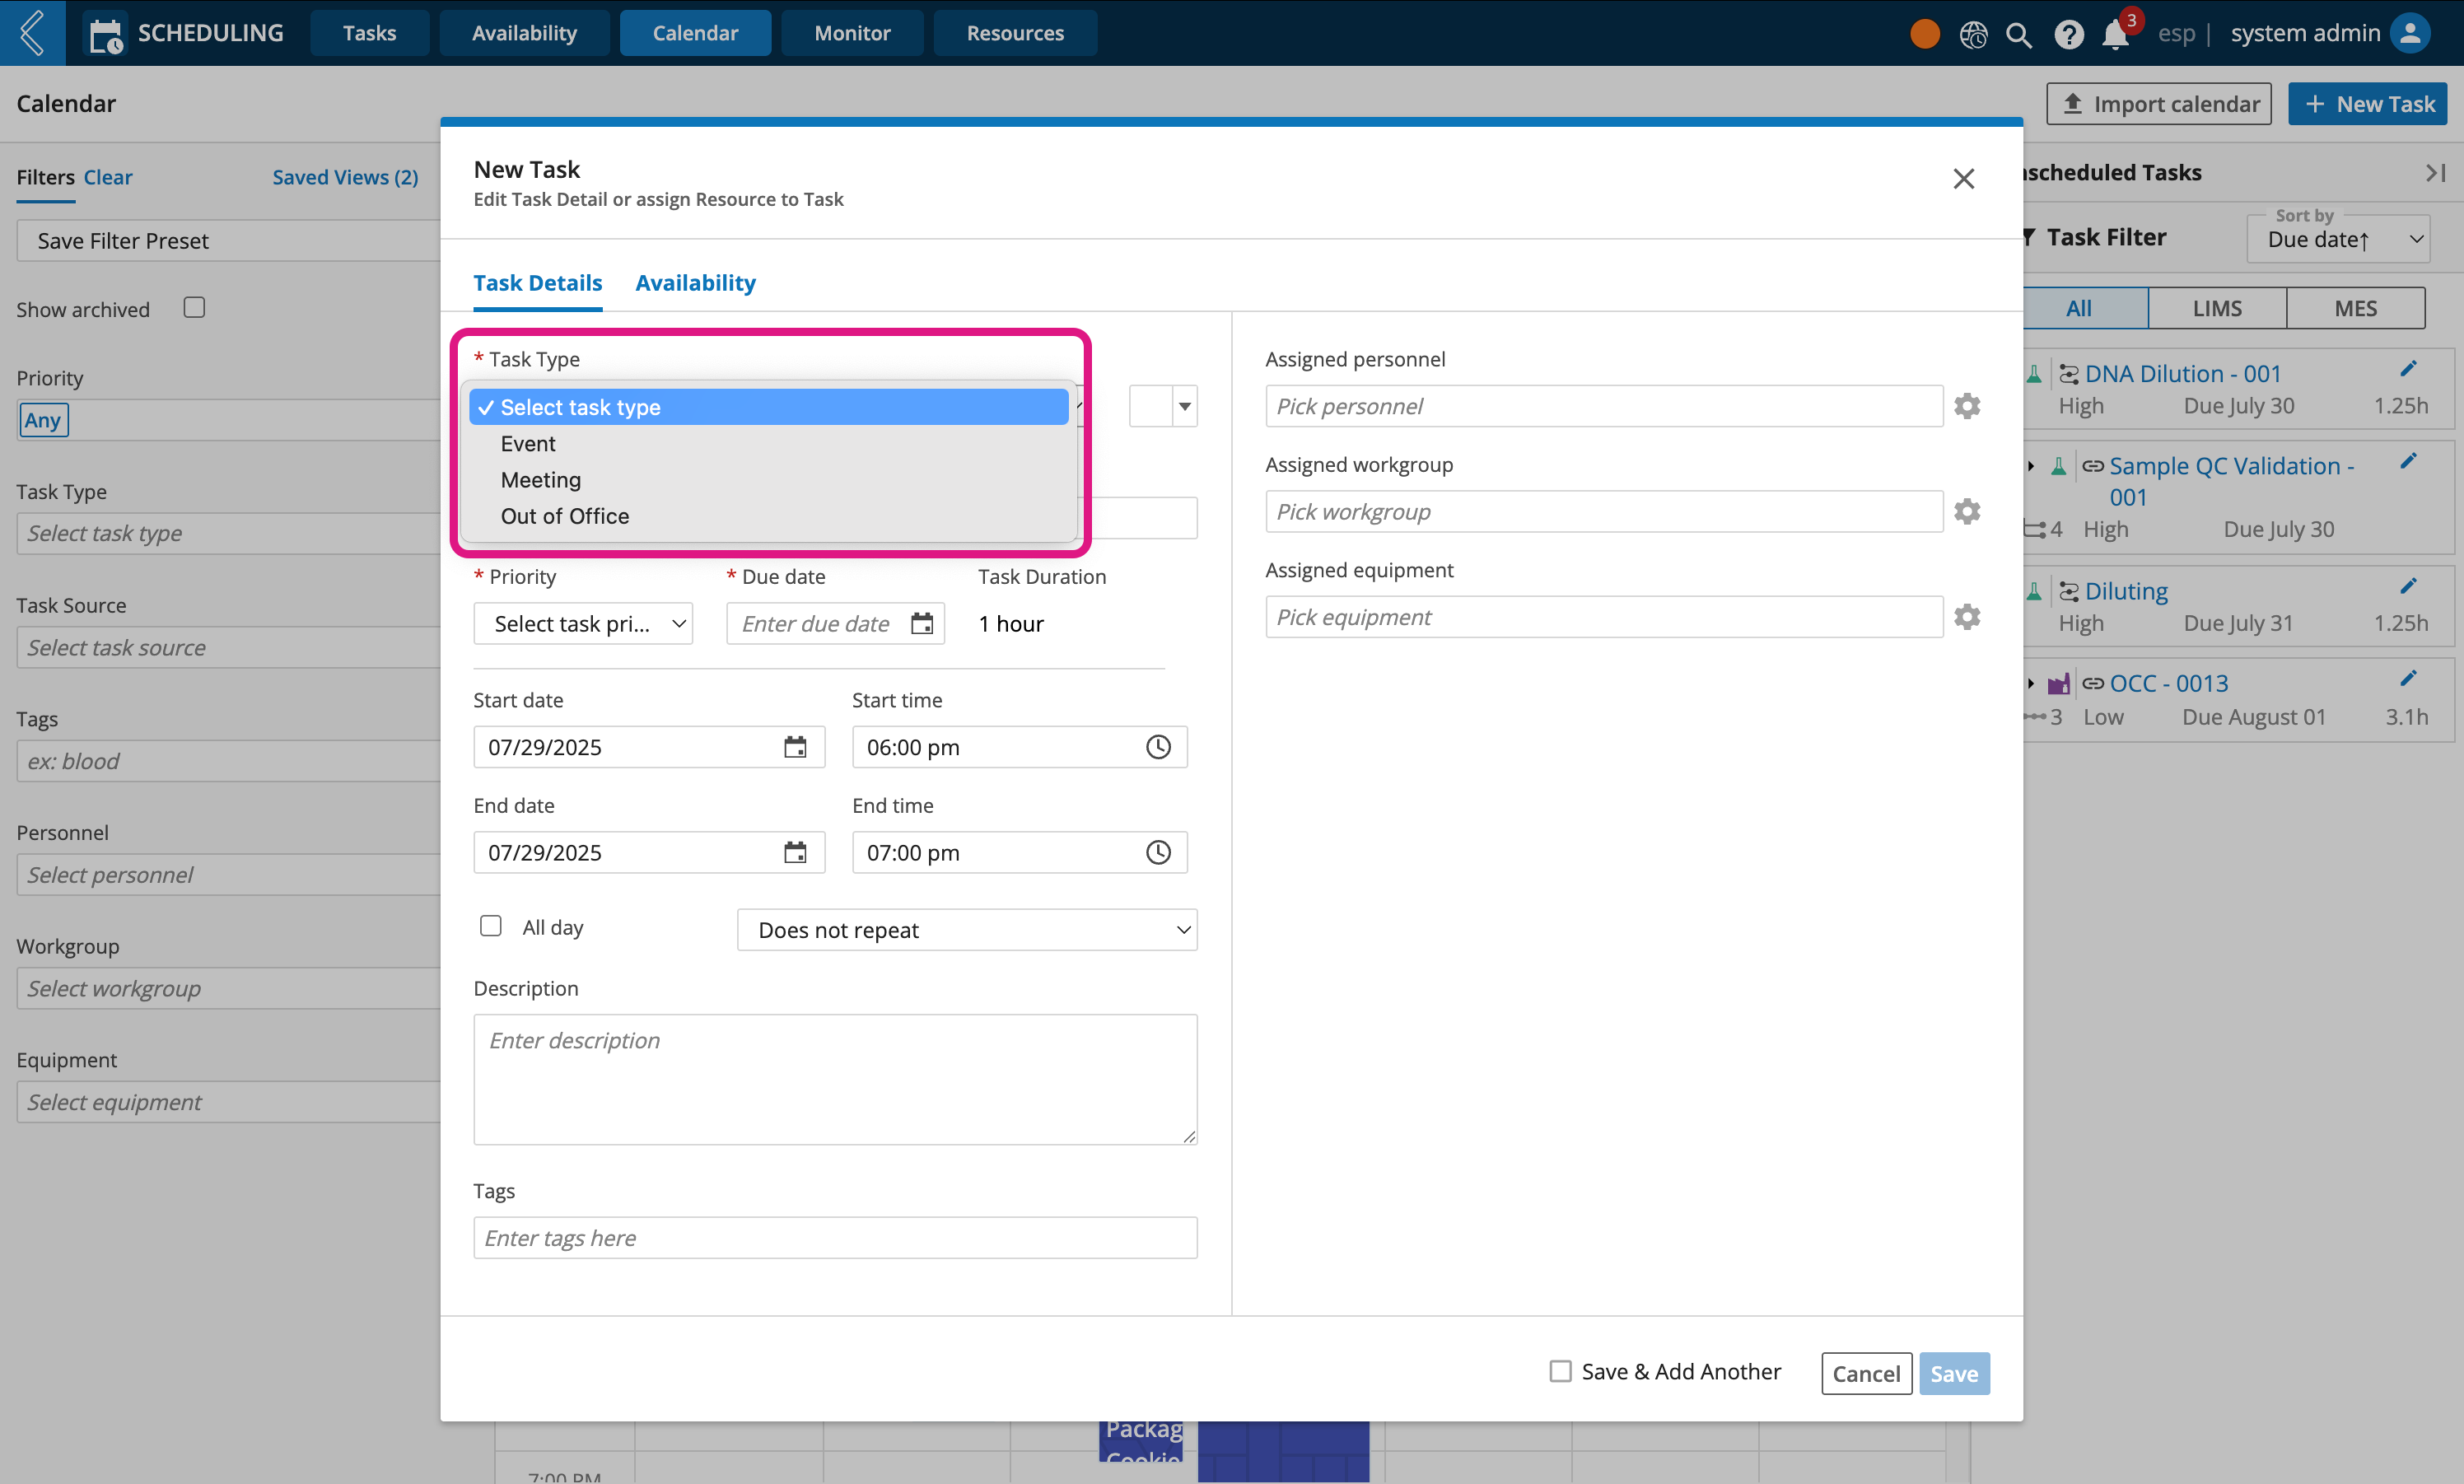The height and width of the screenshot is (1484, 2464).
Task: Click the Pick personnel field
Action: pos(1604,406)
